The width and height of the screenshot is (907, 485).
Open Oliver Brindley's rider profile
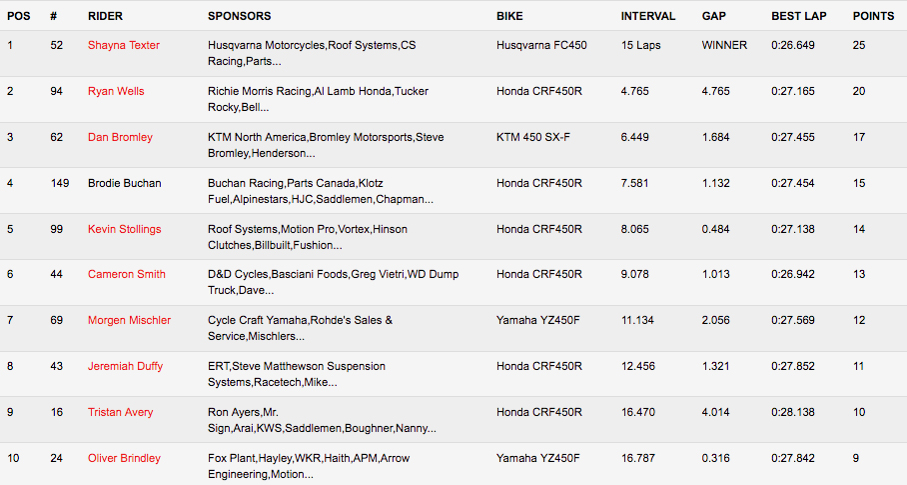click(124, 458)
